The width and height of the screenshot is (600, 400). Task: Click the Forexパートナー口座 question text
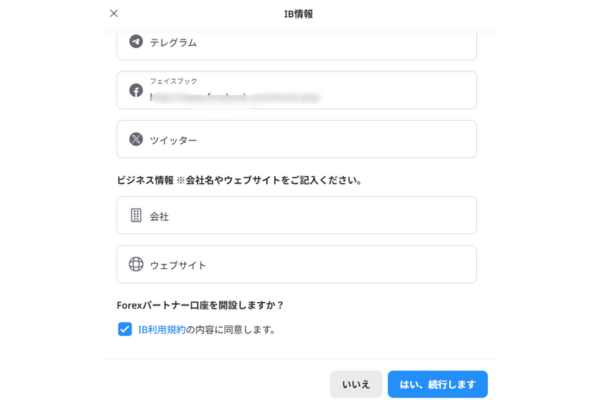point(200,305)
